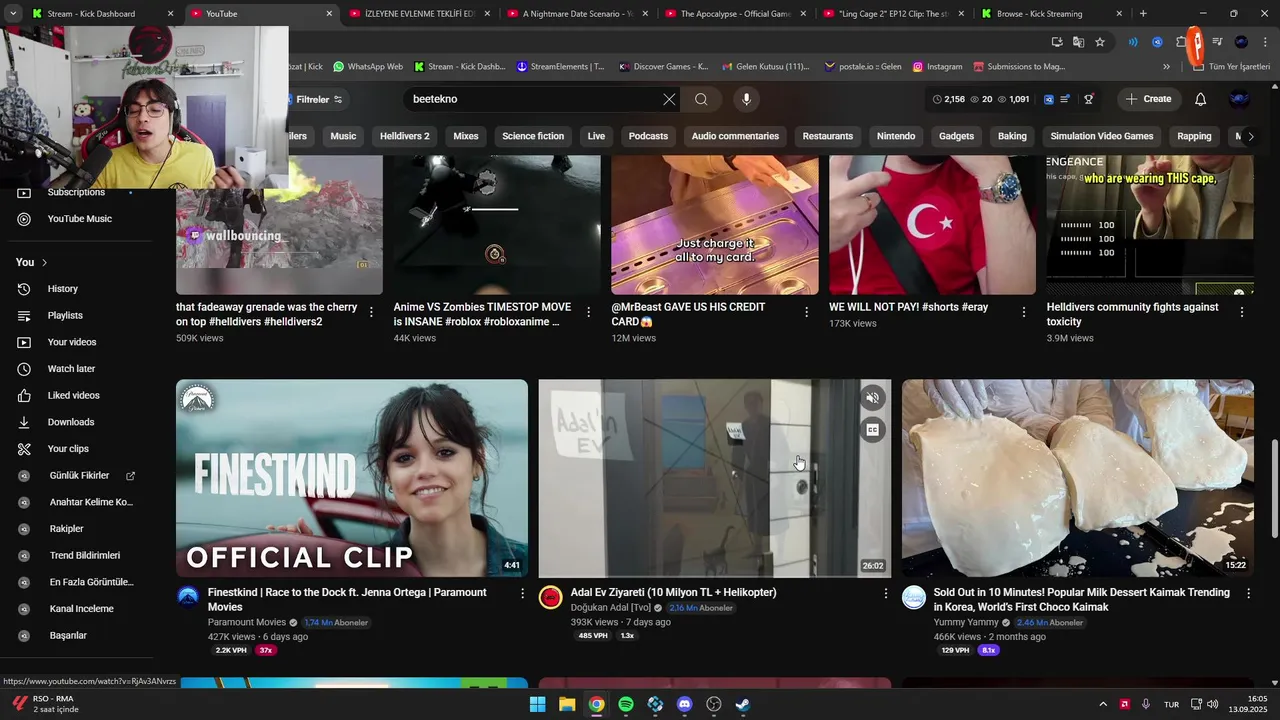The width and height of the screenshot is (1280, 720).
Task: Show hidden bookmarks with double chevron
Action: pyautogui.click(x=1166, y=66)
